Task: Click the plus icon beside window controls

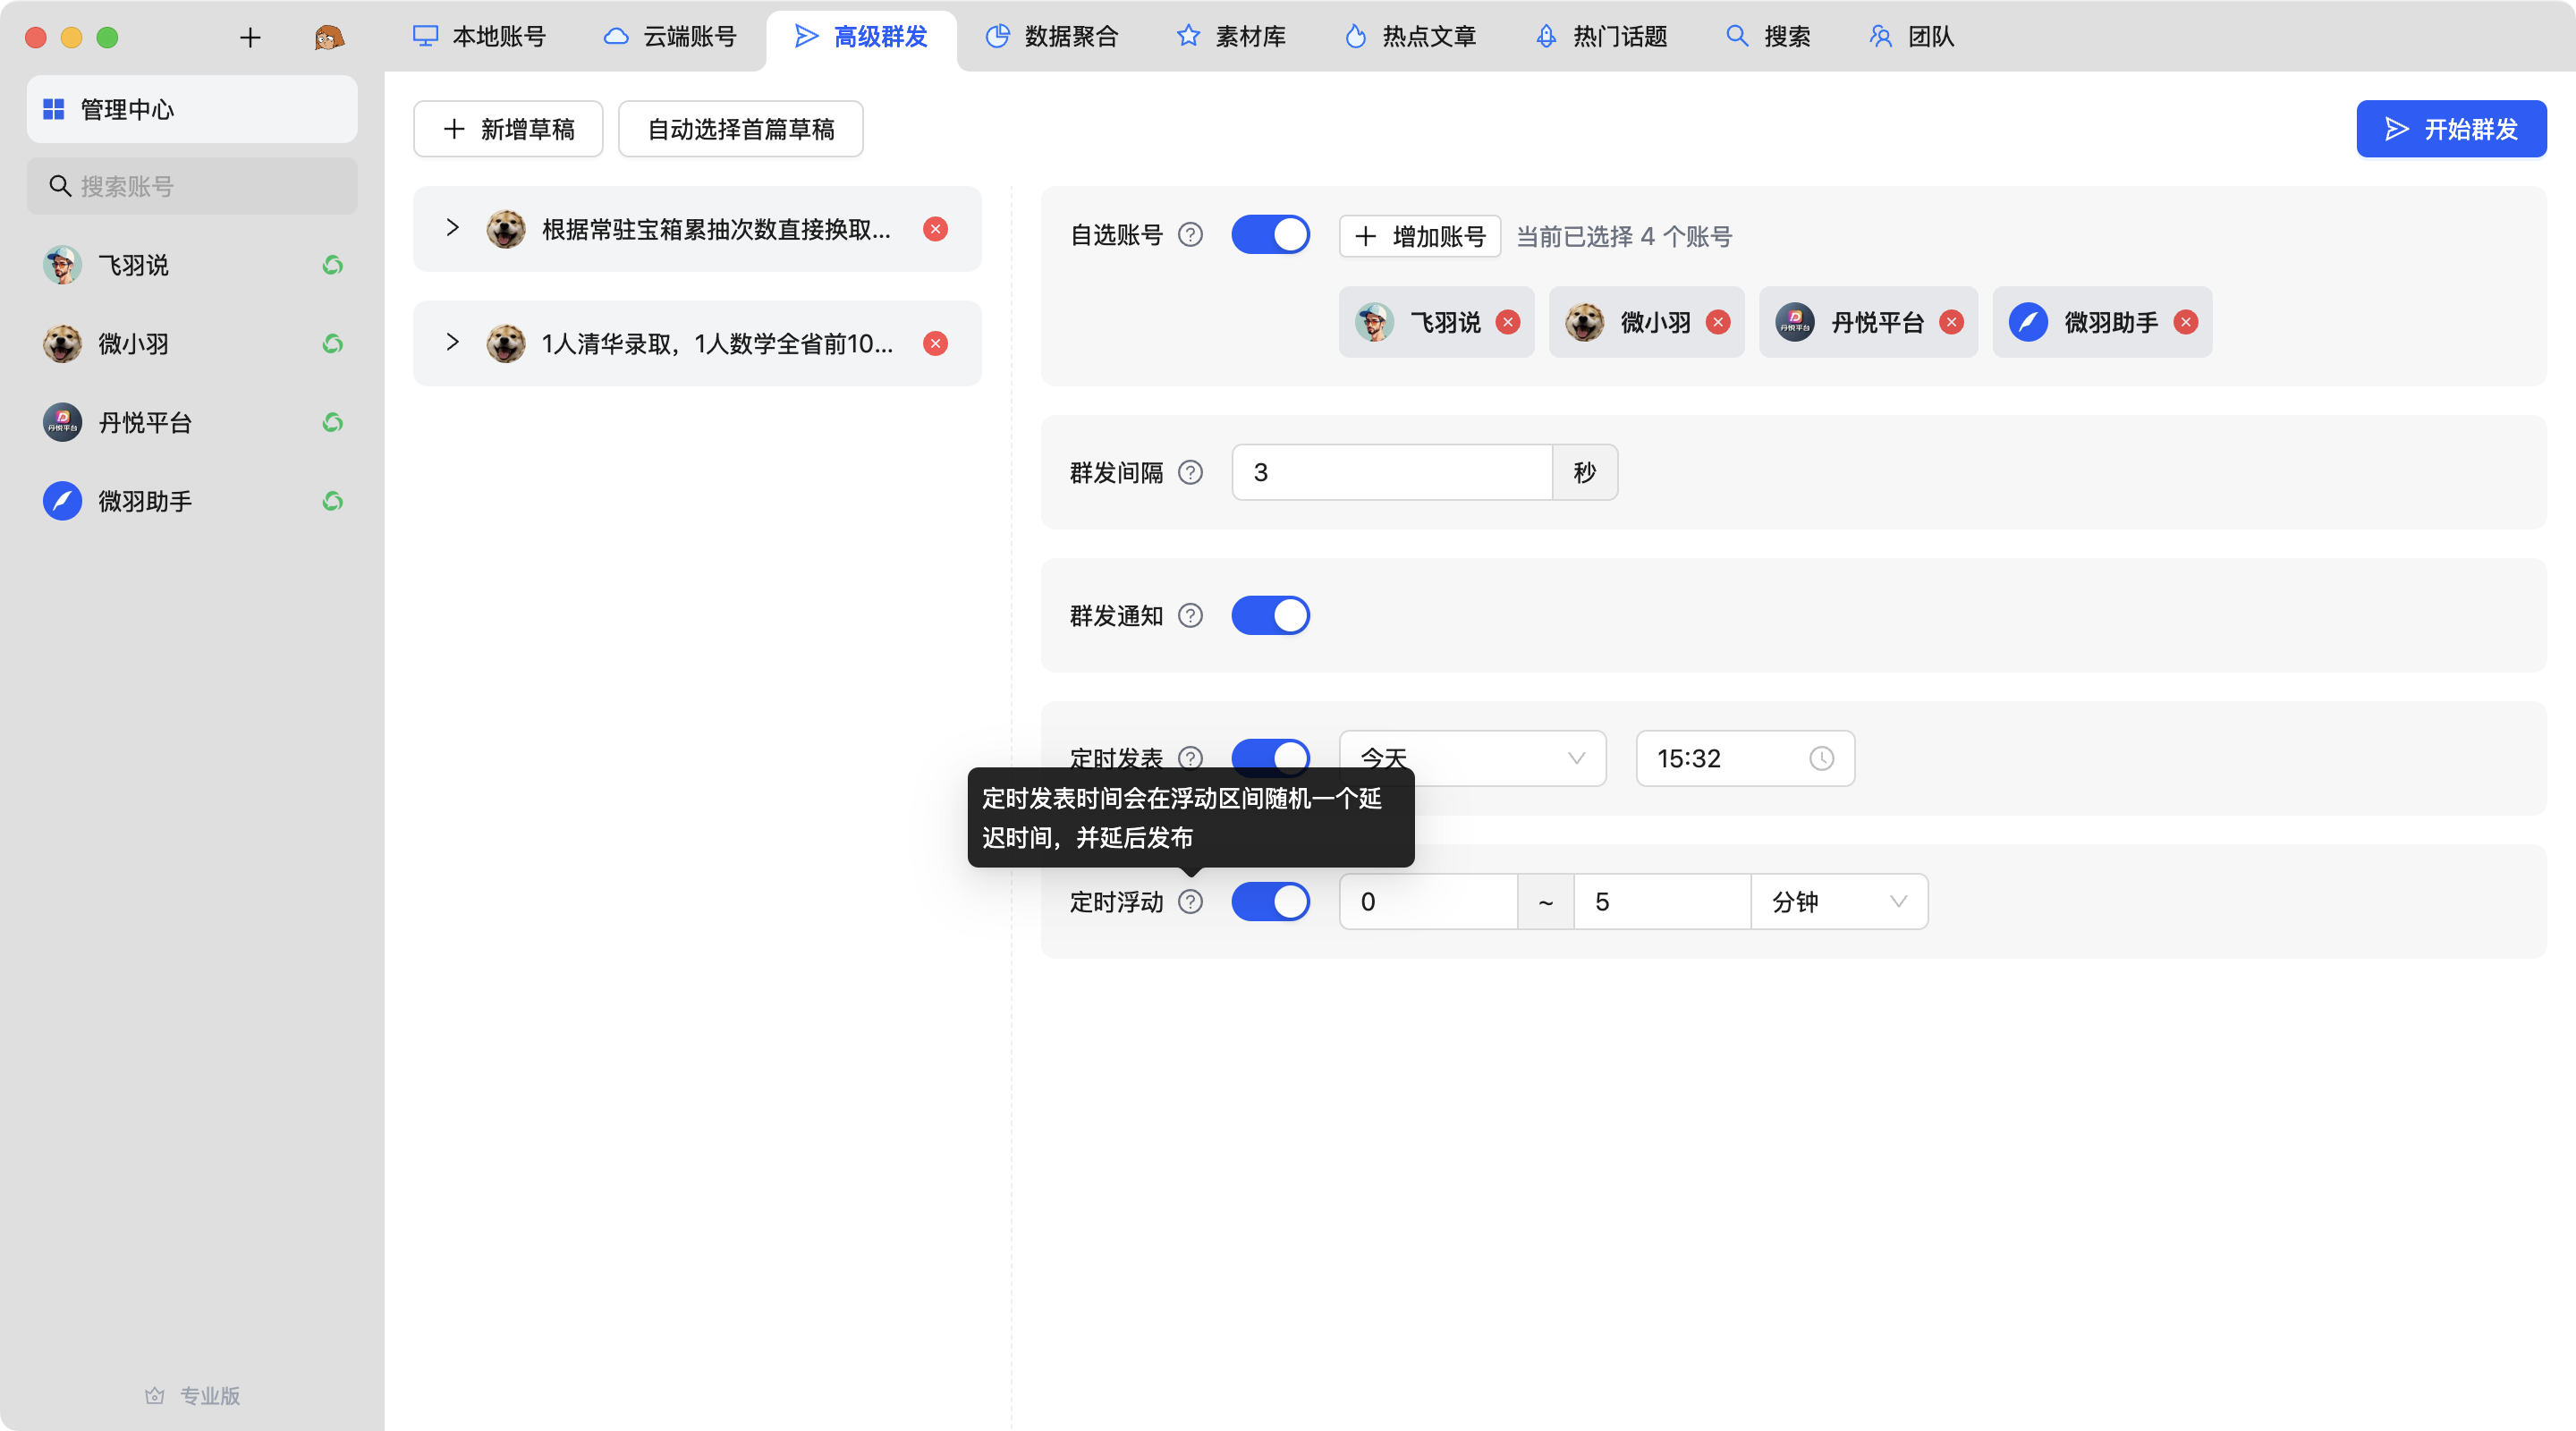Action: (x=250, y=38)
